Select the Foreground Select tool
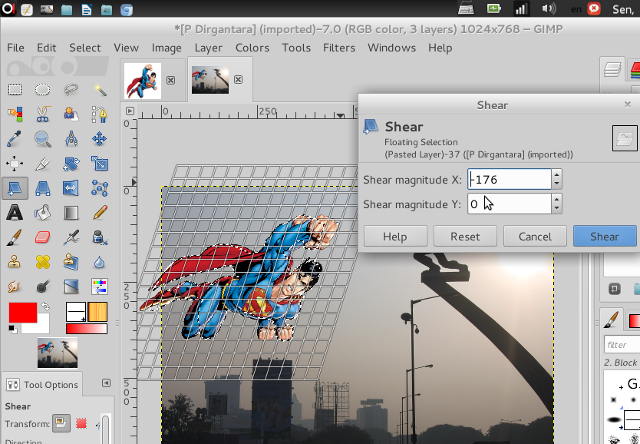This screenshot has width=640, height=444. [x=71, y=114]
